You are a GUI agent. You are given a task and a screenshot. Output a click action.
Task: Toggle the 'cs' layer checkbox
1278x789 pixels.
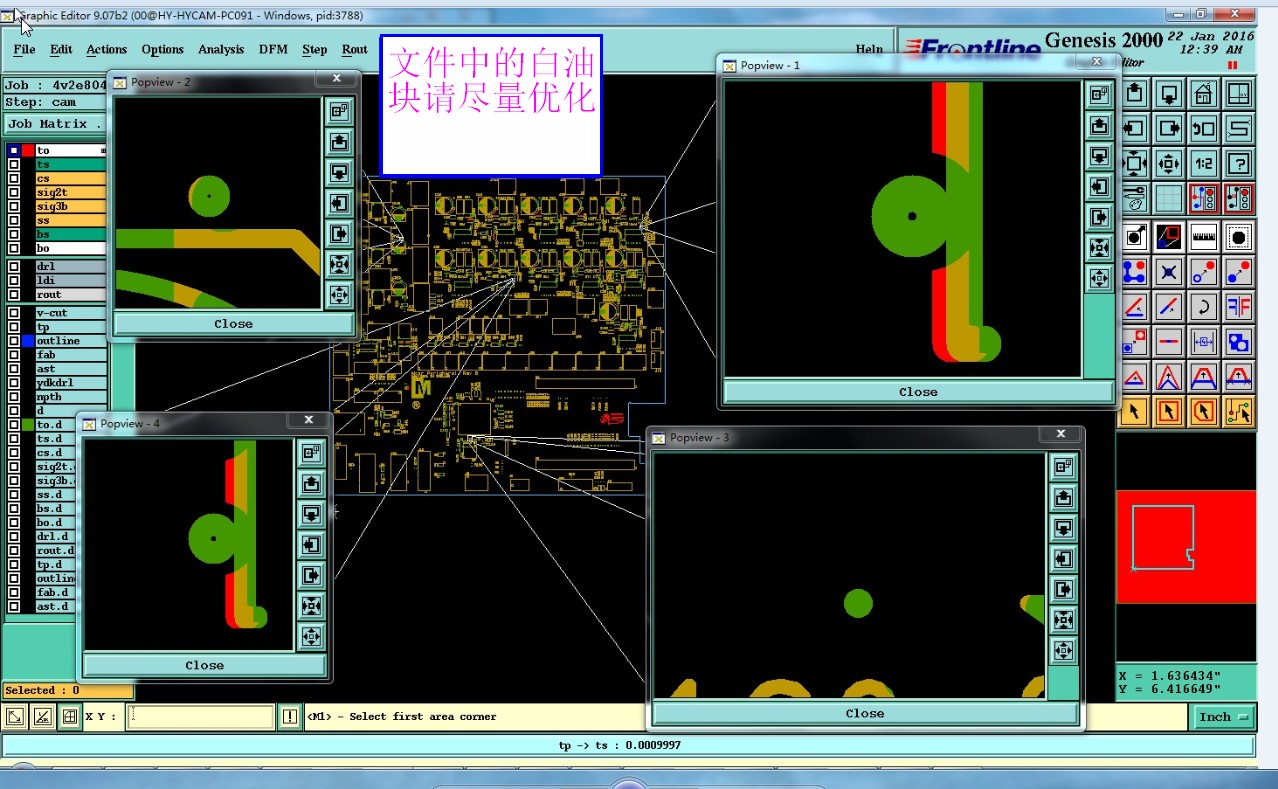click(x=14, y=178)
